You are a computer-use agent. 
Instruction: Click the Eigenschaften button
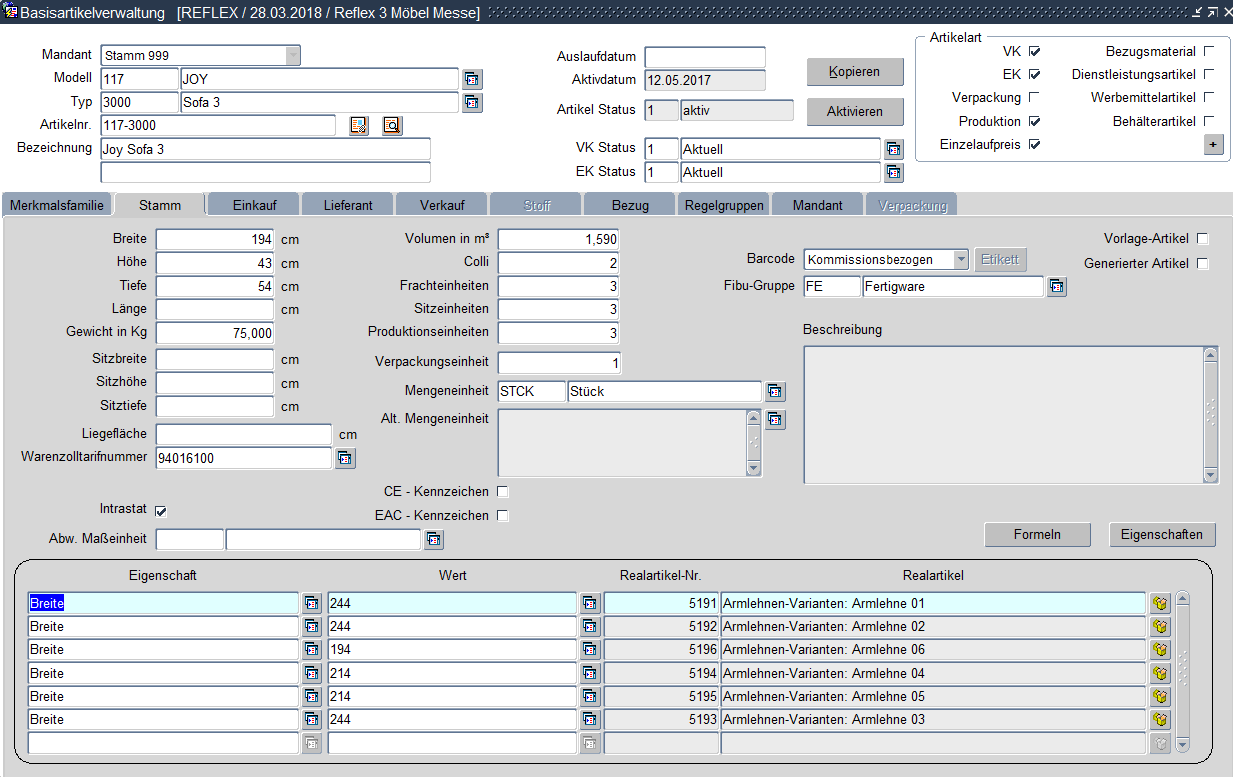(1162, 535)
